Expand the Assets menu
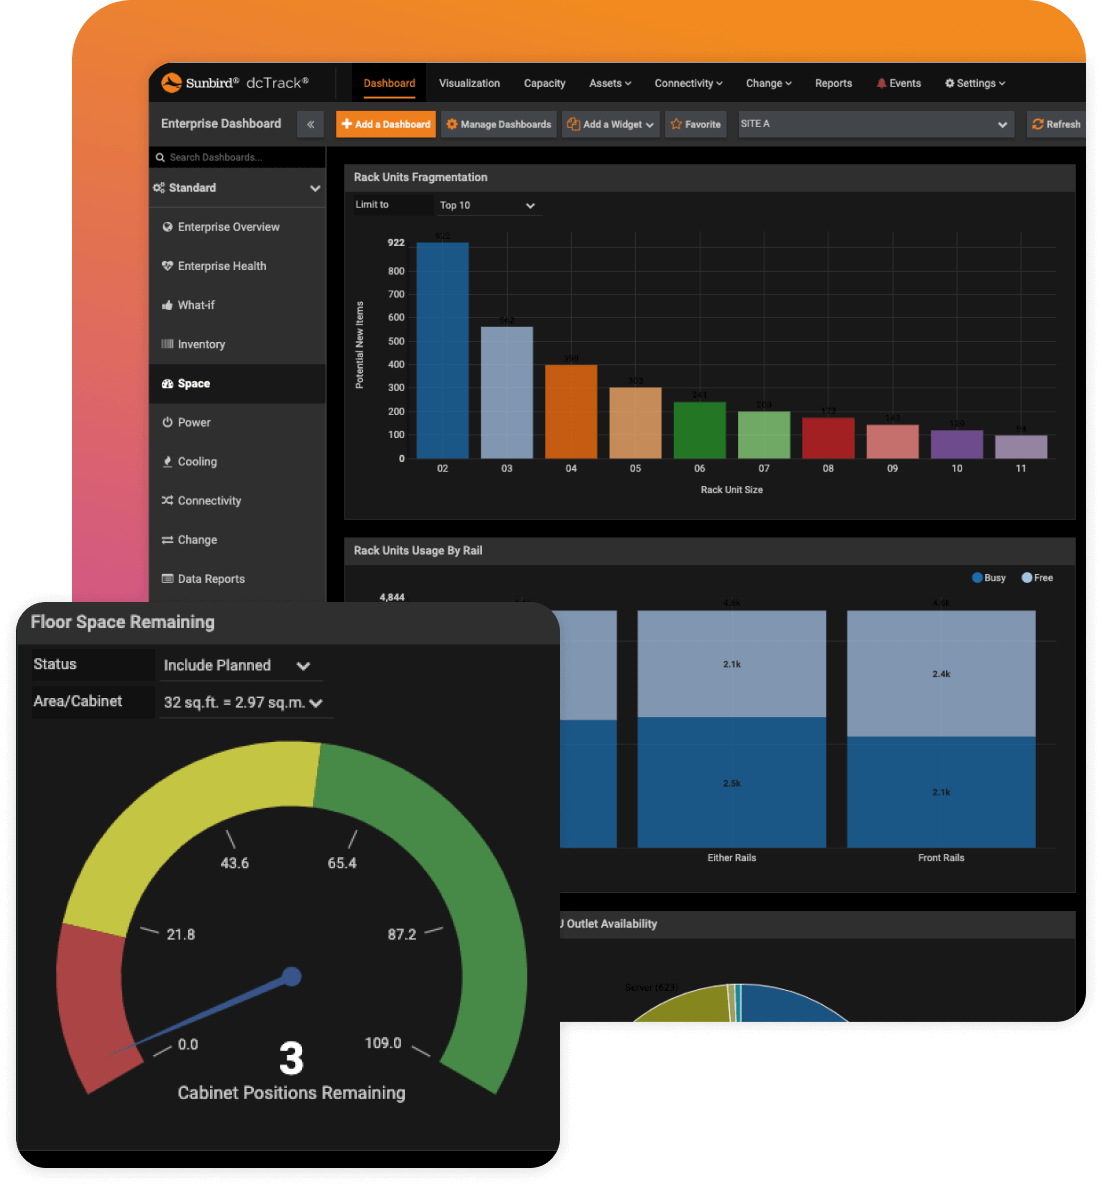 (x=610, y=83)
